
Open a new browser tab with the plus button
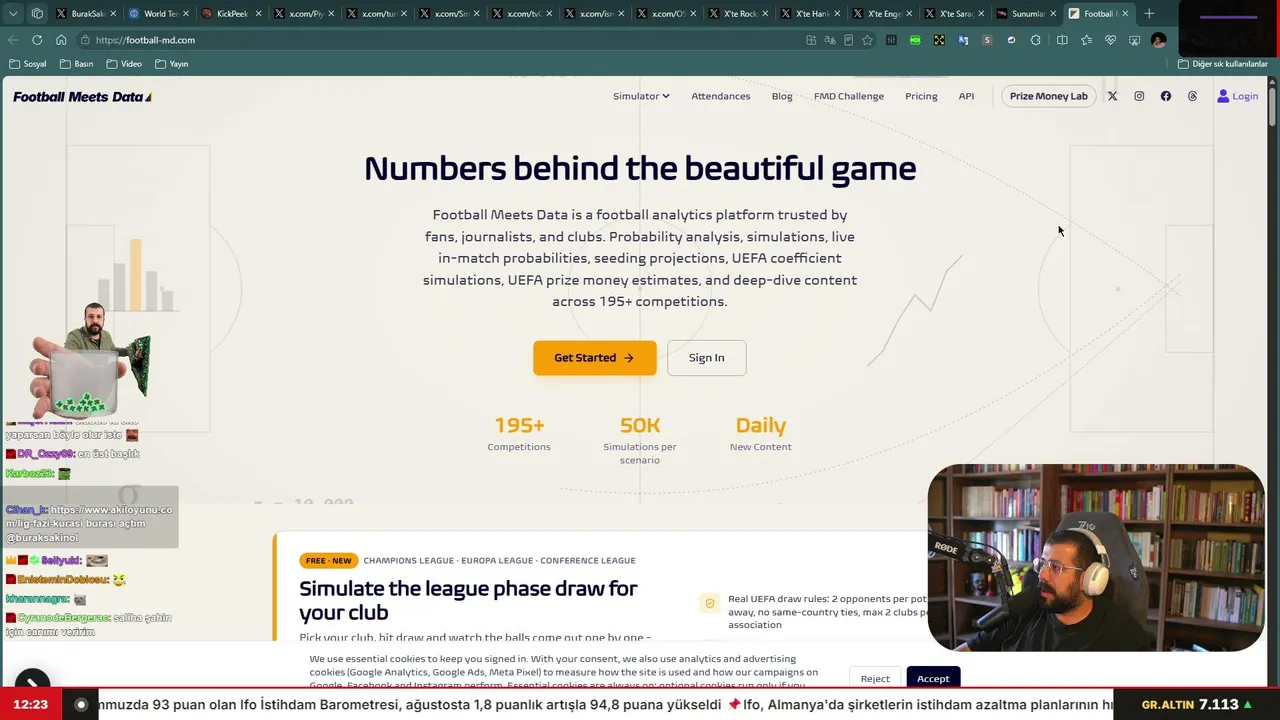(x=1149, y=14)
